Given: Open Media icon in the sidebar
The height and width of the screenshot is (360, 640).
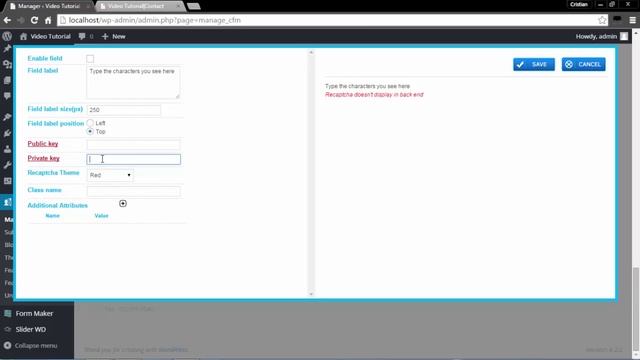Looking at the screenshot, I should 7,64.
